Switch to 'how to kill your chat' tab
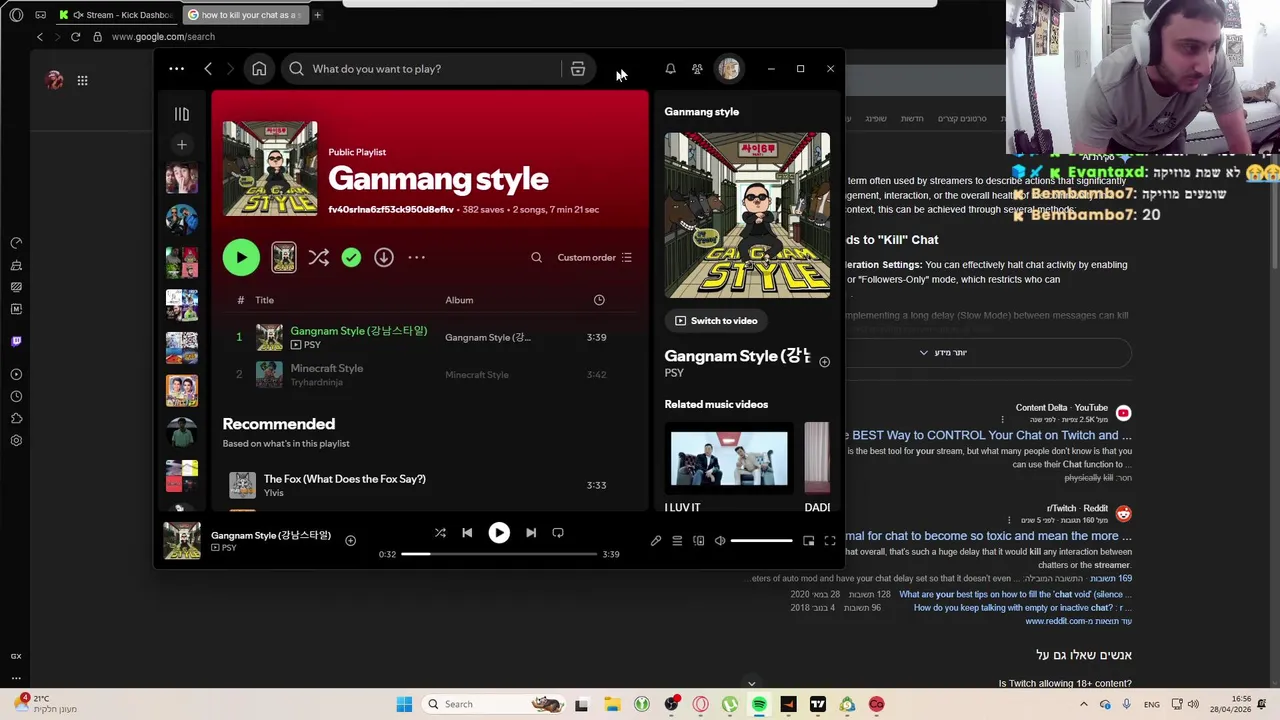1280x720 pixels. (246, 15)
